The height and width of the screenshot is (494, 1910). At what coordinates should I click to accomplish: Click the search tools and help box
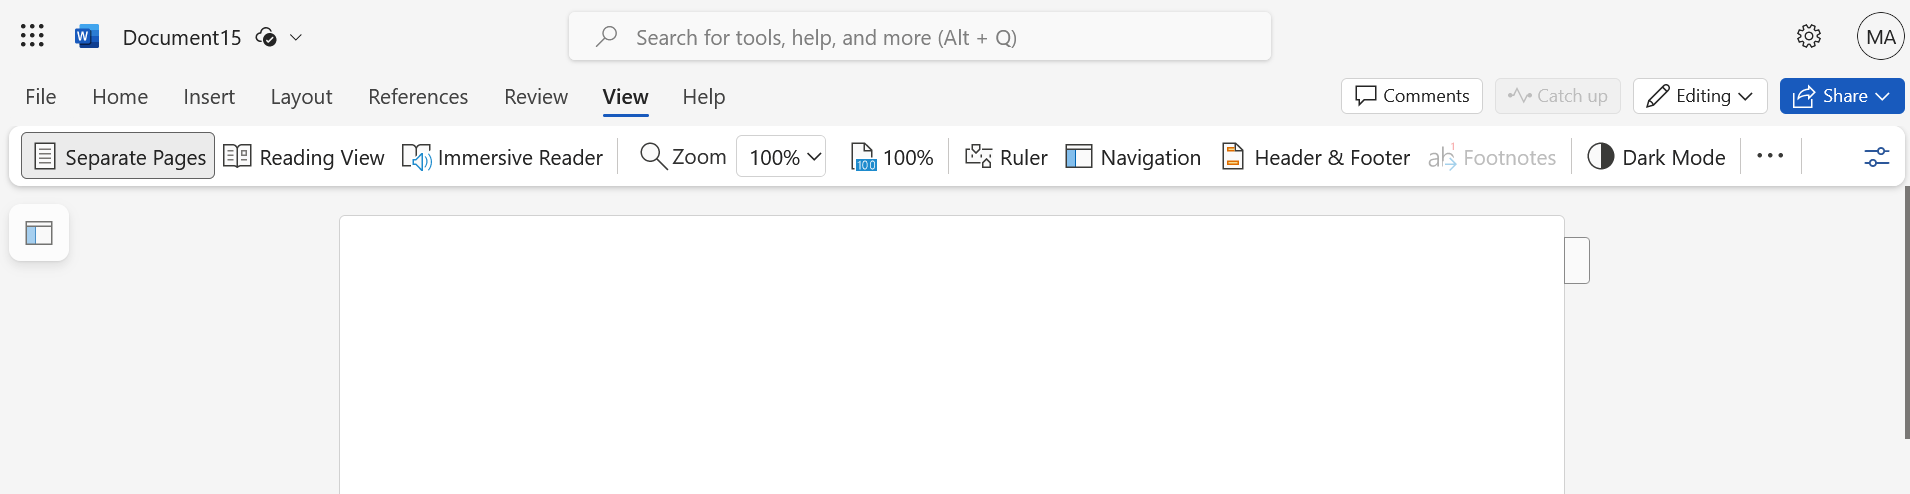click(x=920, y=37)
